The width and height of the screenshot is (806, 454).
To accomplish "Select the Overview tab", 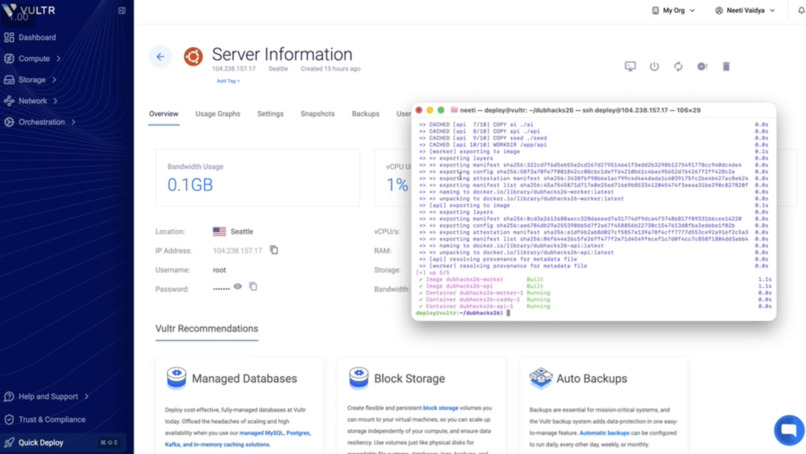I will (x=163, y=114).
